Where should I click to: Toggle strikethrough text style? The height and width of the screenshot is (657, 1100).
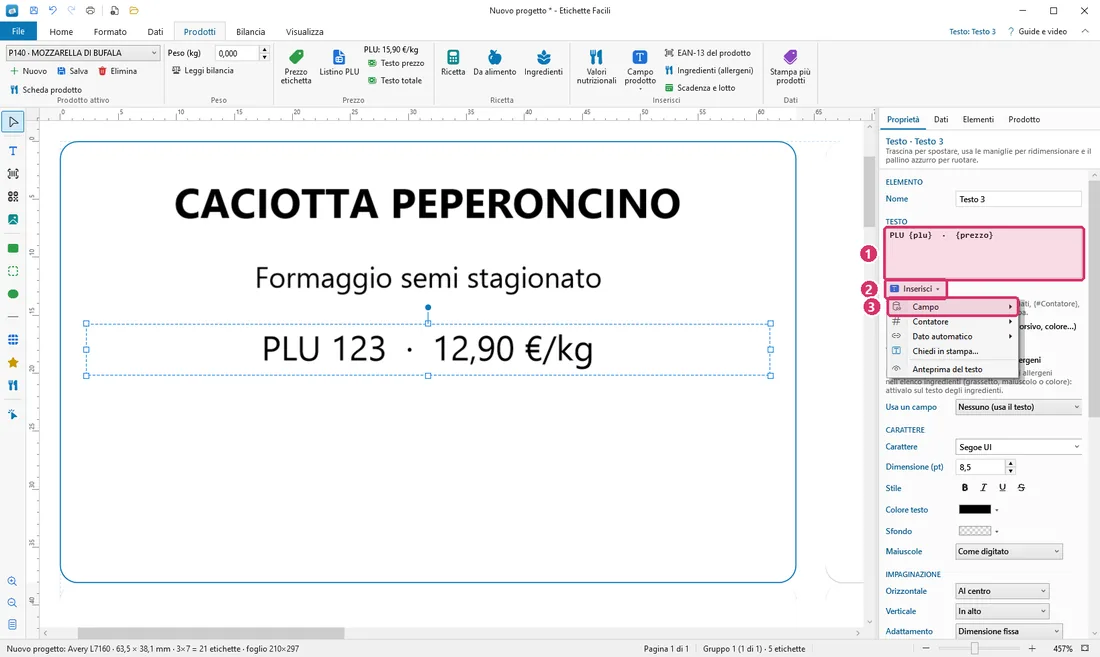tap(1021, 487)
